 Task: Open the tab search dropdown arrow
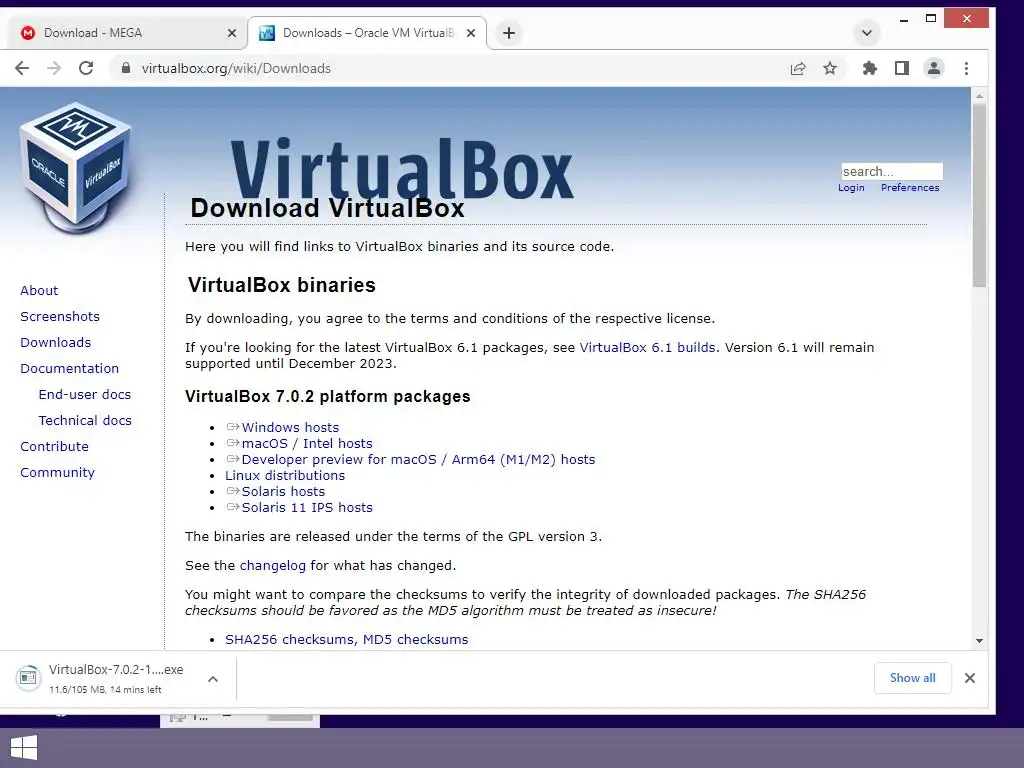pyautogui.click(x=867, y=33)
